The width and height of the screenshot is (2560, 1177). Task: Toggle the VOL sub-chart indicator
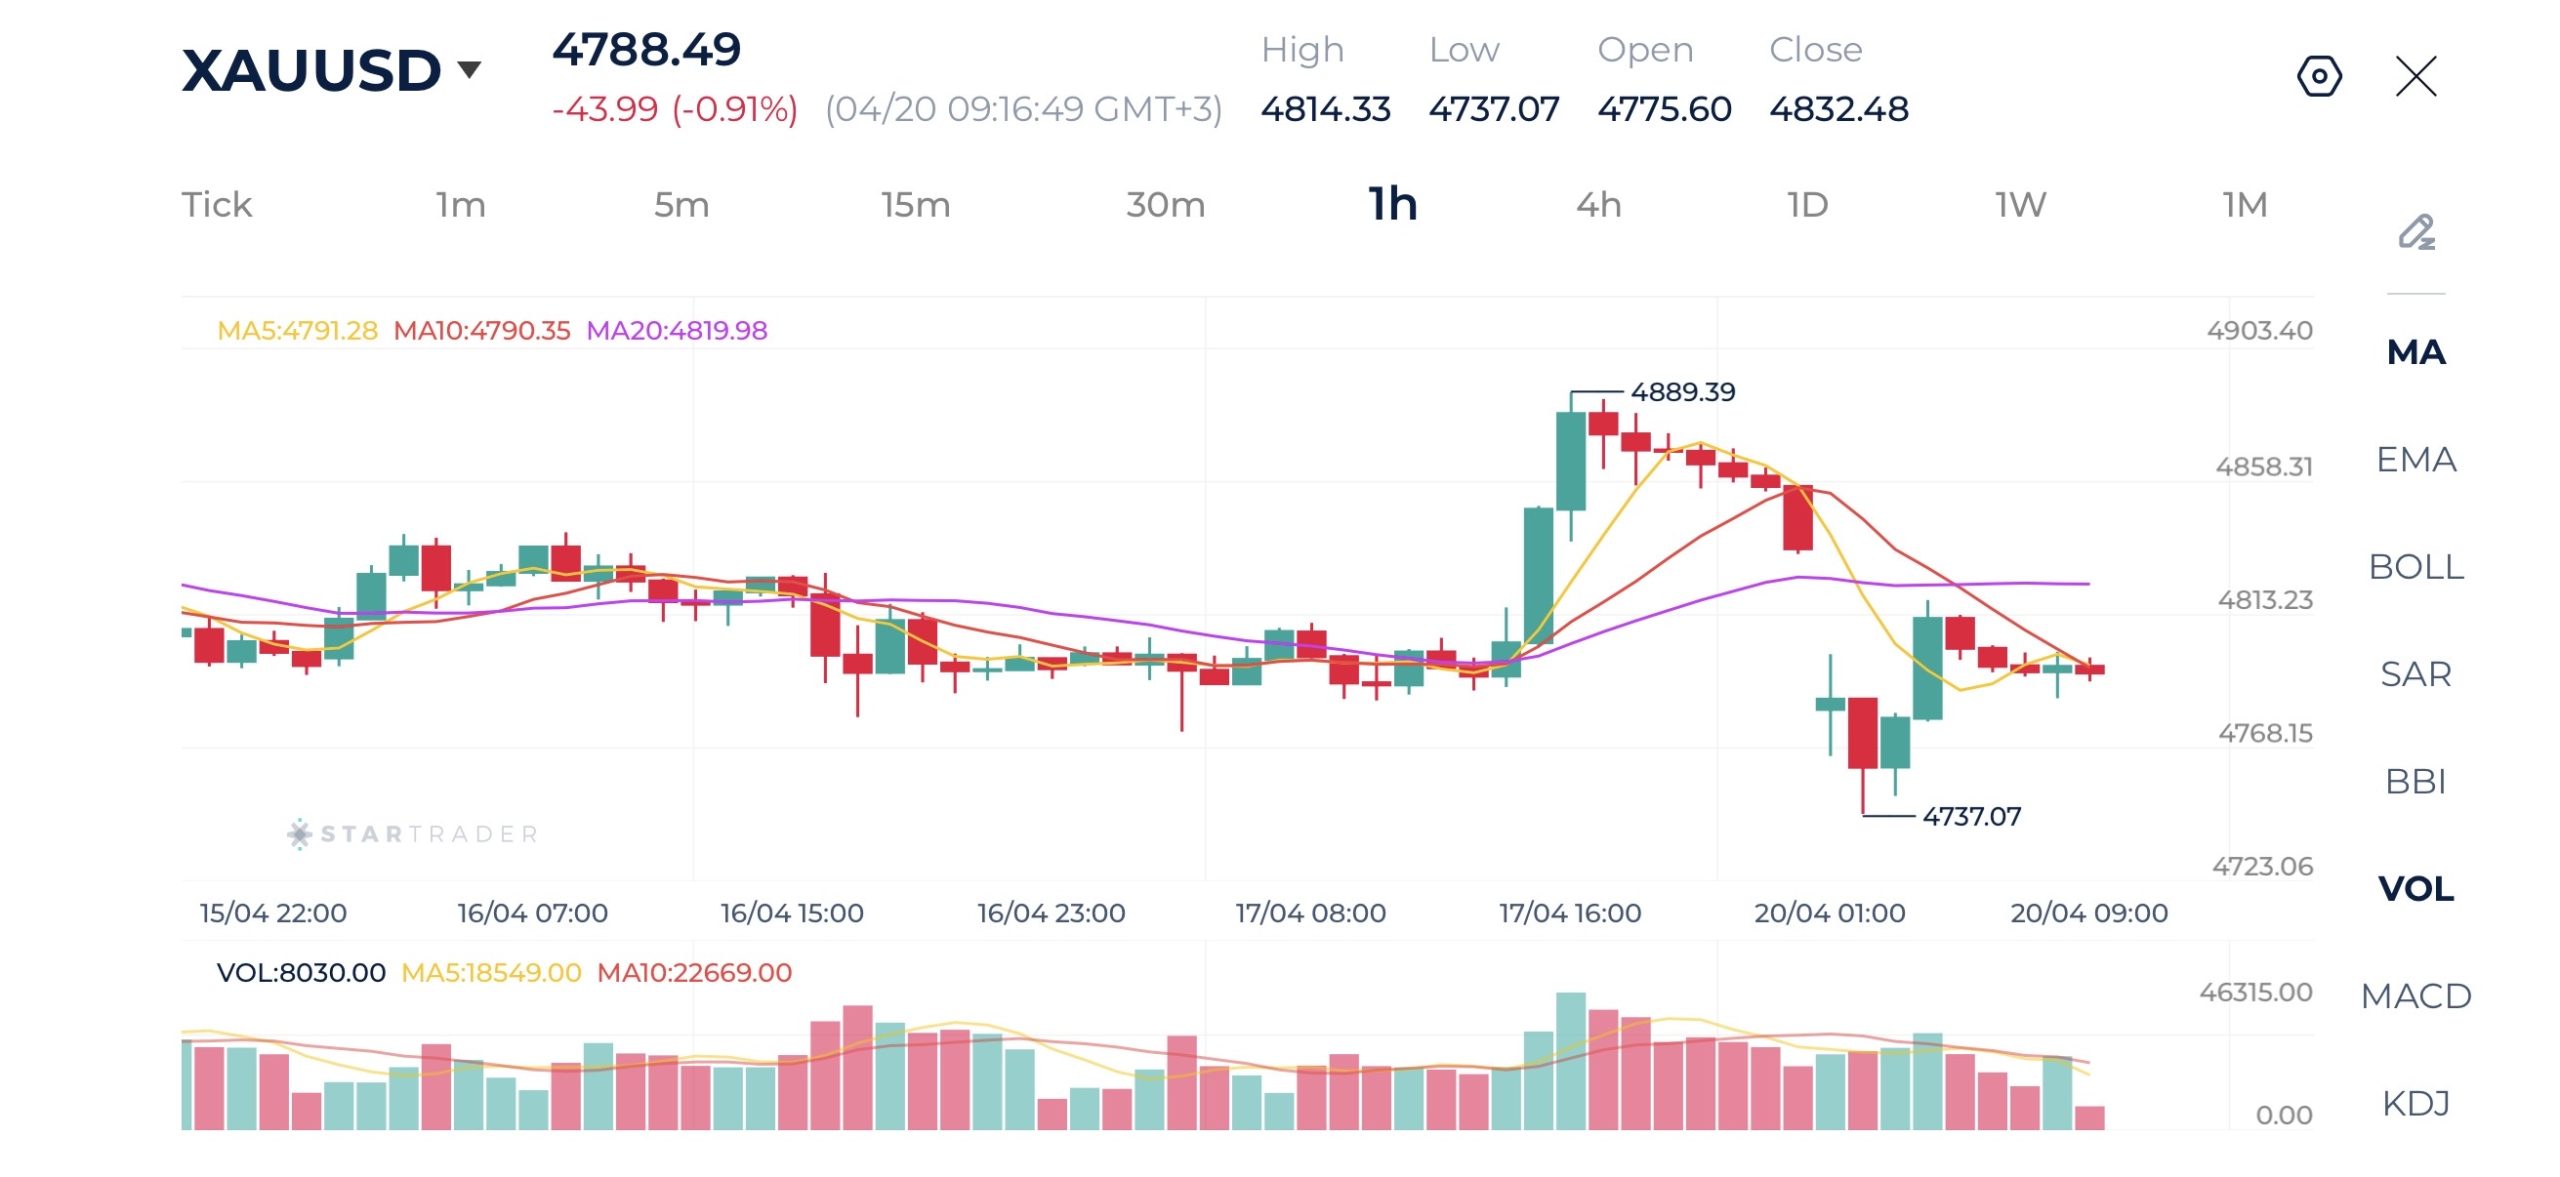[2416, 889]
